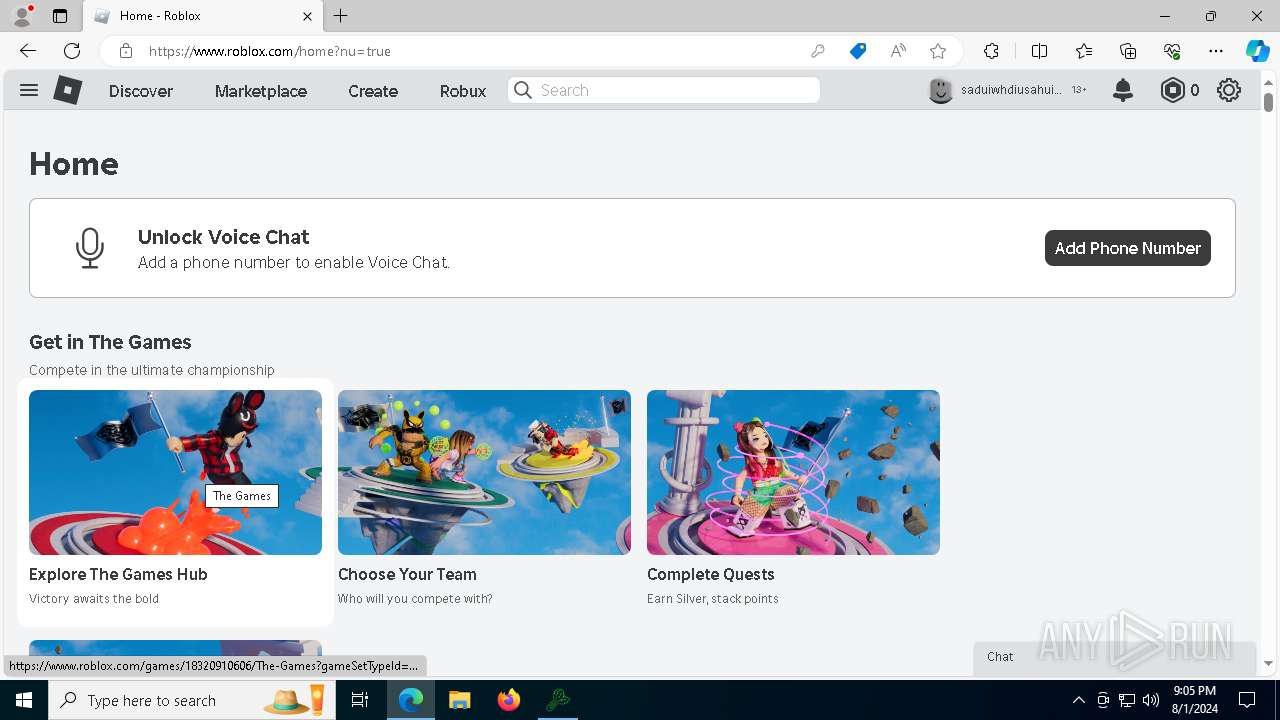The width and height of the screenshot is (1280, 720).
Task: Open the Favorites list
Action: click(1084, 51)
